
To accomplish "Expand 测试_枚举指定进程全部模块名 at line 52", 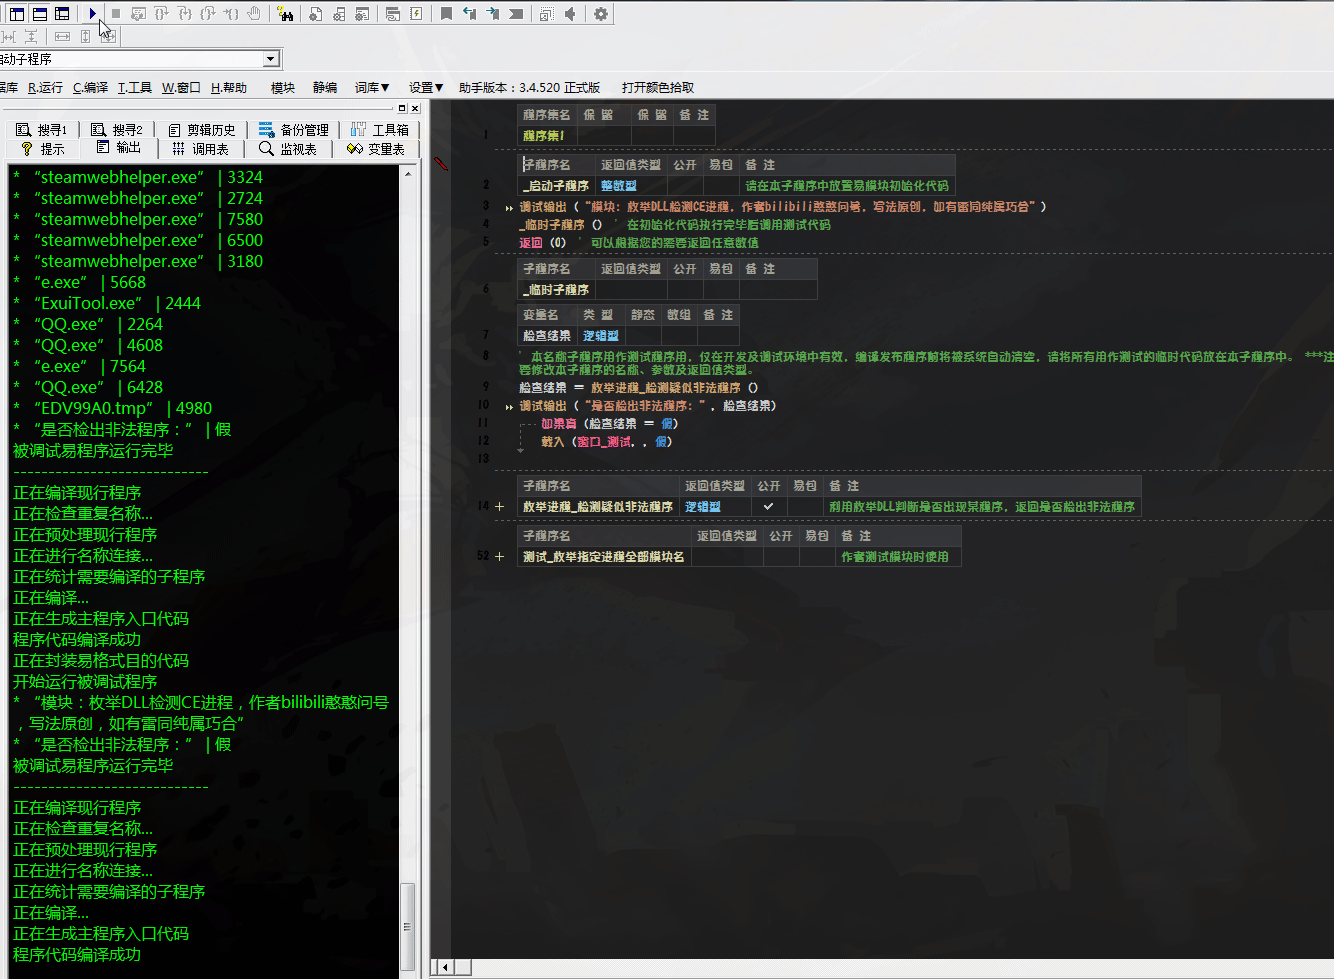I will click(x=499, y=556).
